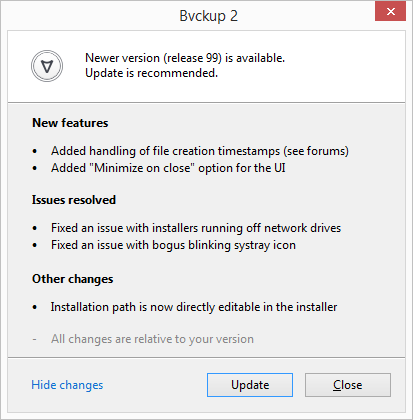Click the 'Minimize on close' option entry

tap(168, 168)
